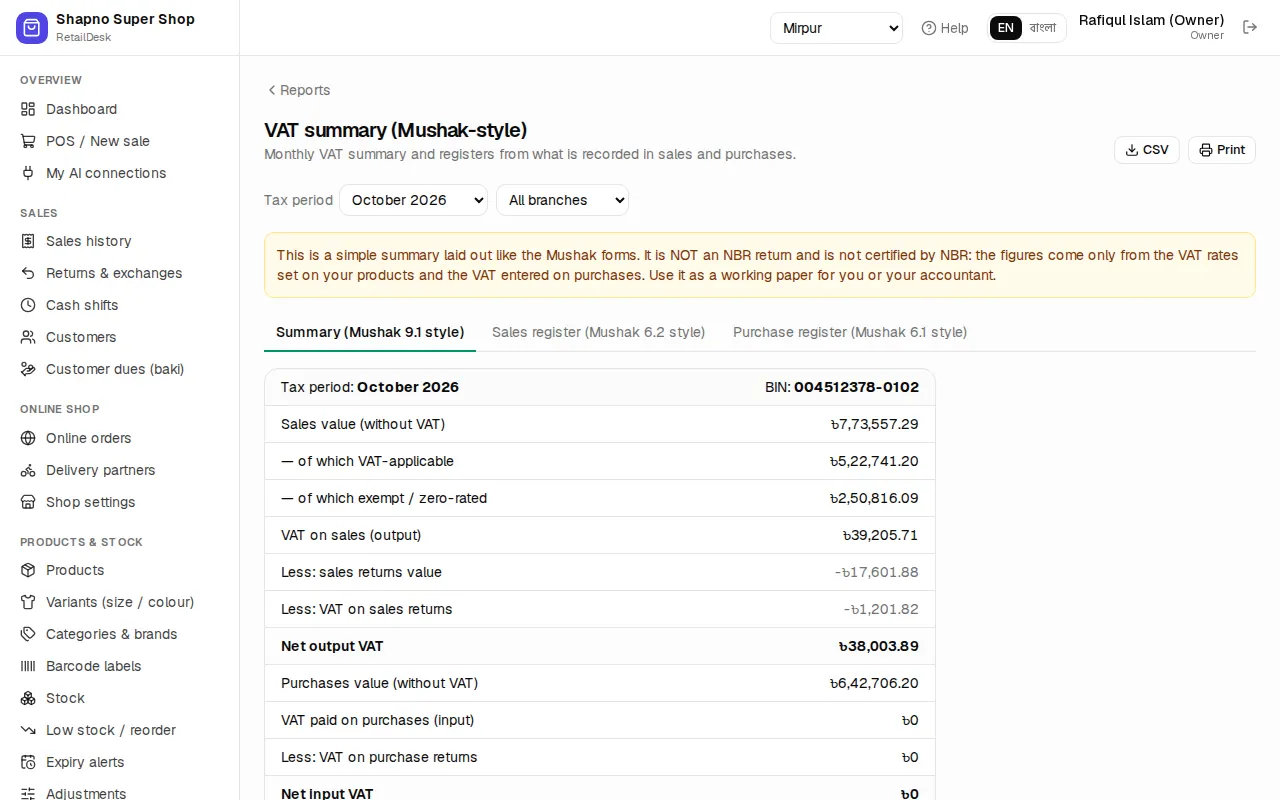
Task: Select the Summary (Mushak 9.1 style) tab
Action: (x=370, y=332)
